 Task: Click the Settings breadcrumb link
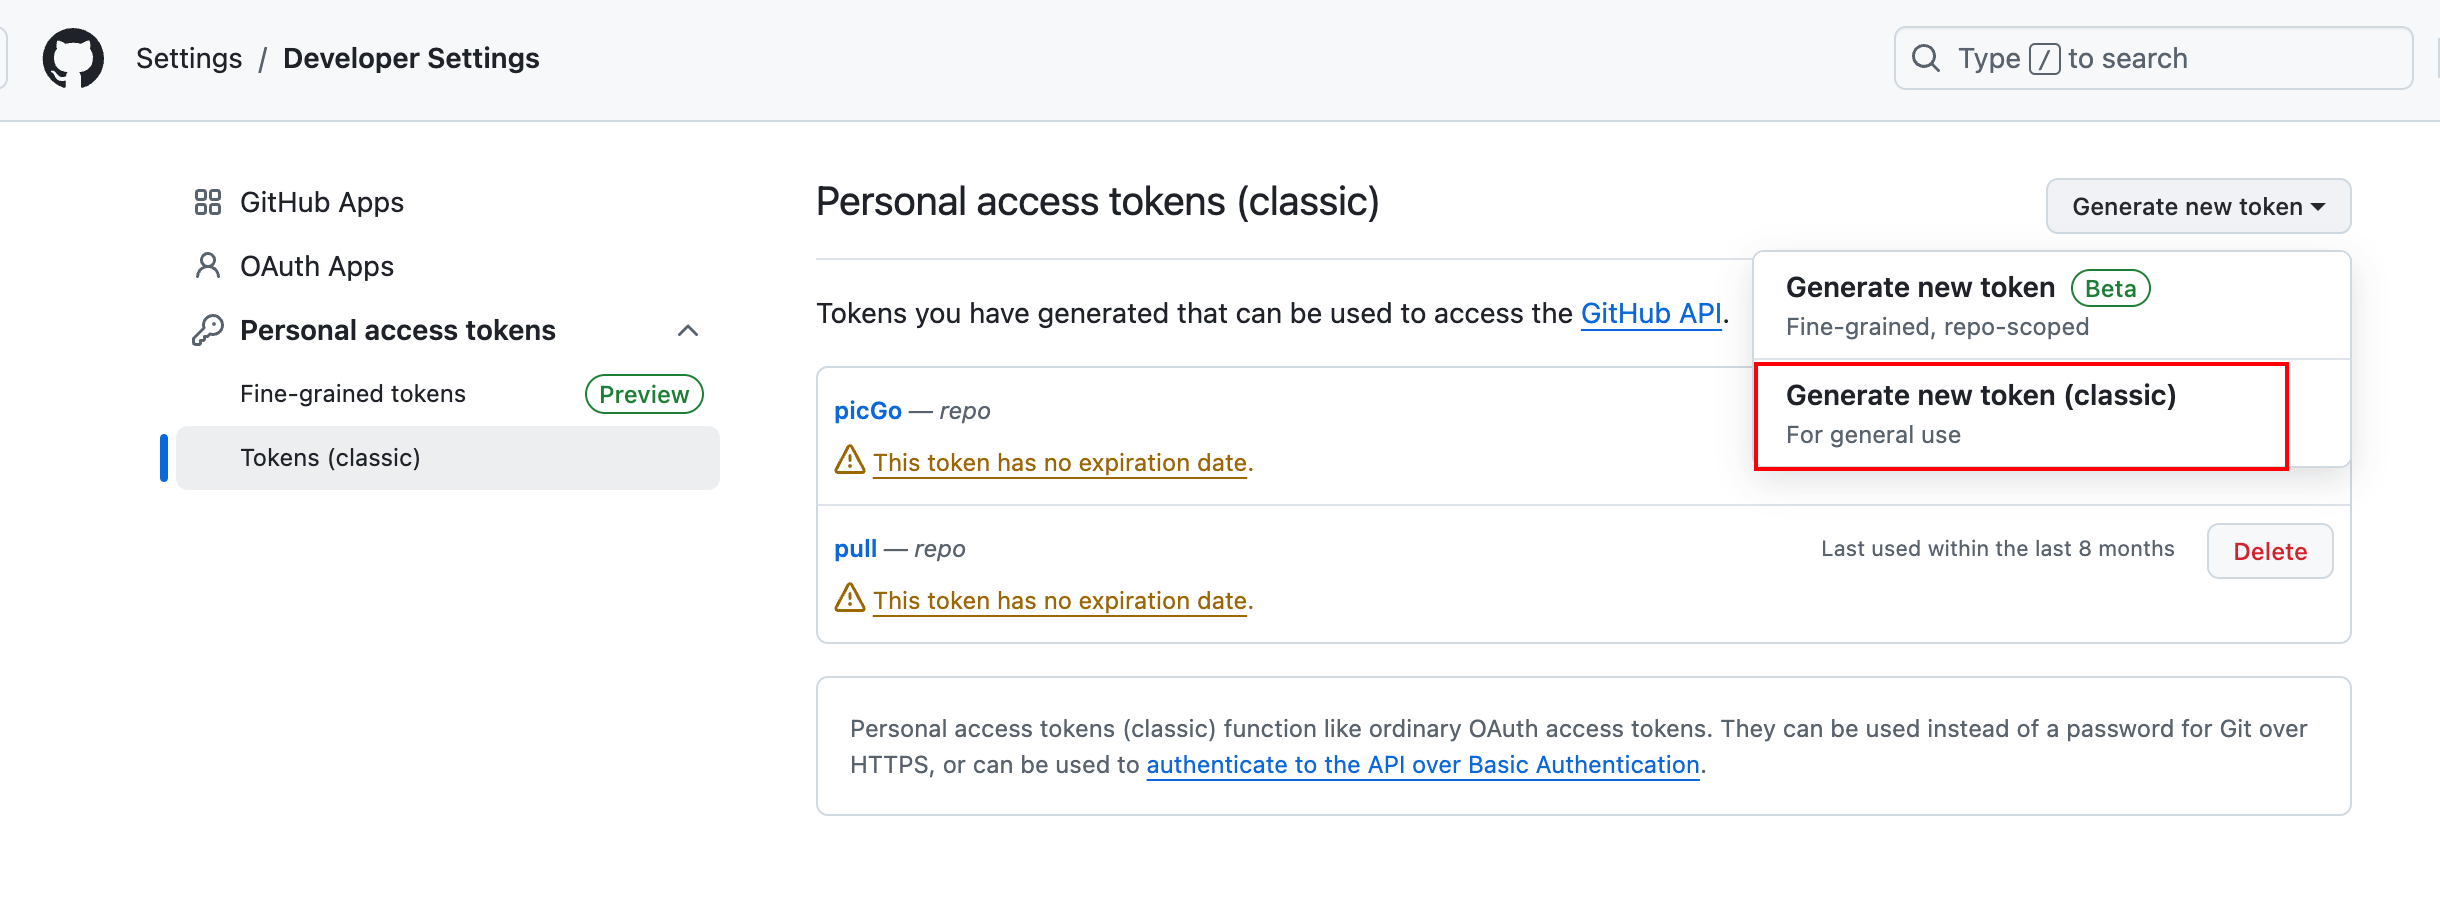(189, 58)
